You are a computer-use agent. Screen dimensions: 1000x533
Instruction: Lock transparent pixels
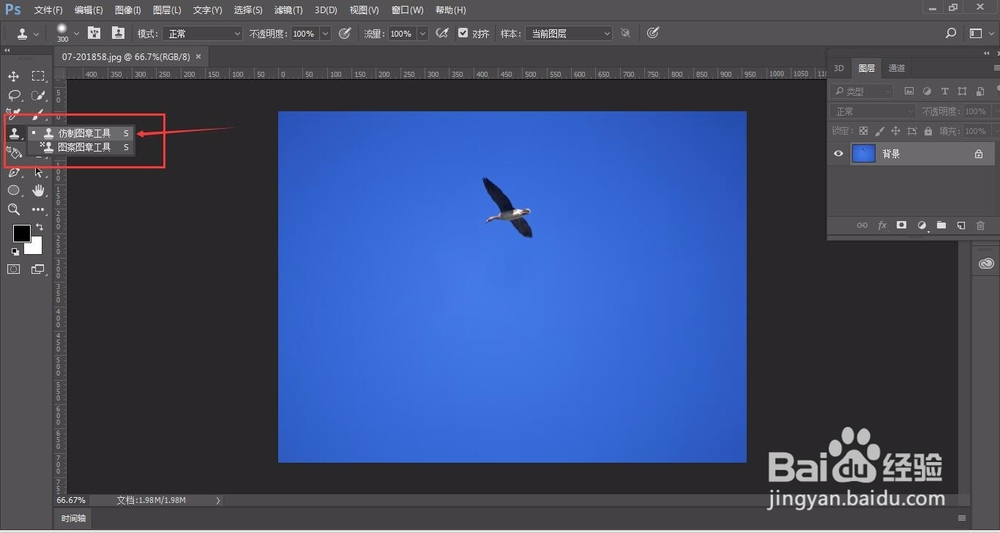point(863,131)
